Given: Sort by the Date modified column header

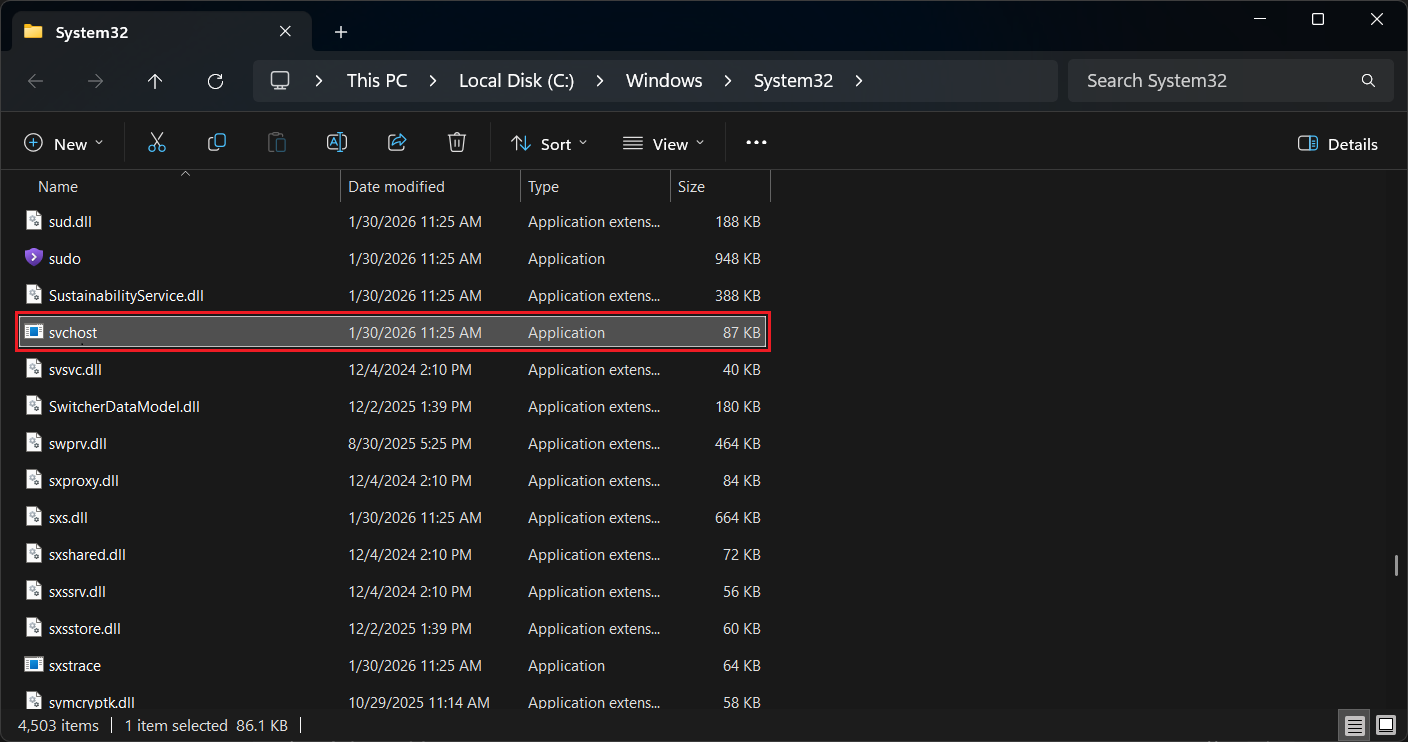Looking at the screenshot, I should click(396, 187).
